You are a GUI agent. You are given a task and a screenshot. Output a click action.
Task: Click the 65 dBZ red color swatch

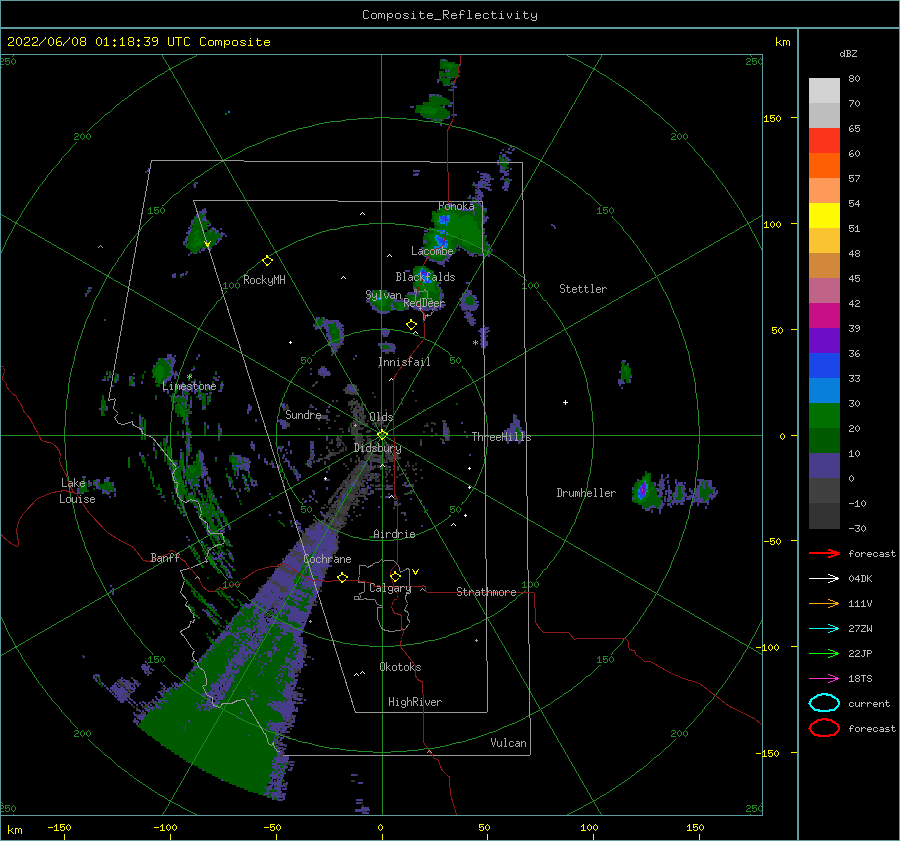824,141
